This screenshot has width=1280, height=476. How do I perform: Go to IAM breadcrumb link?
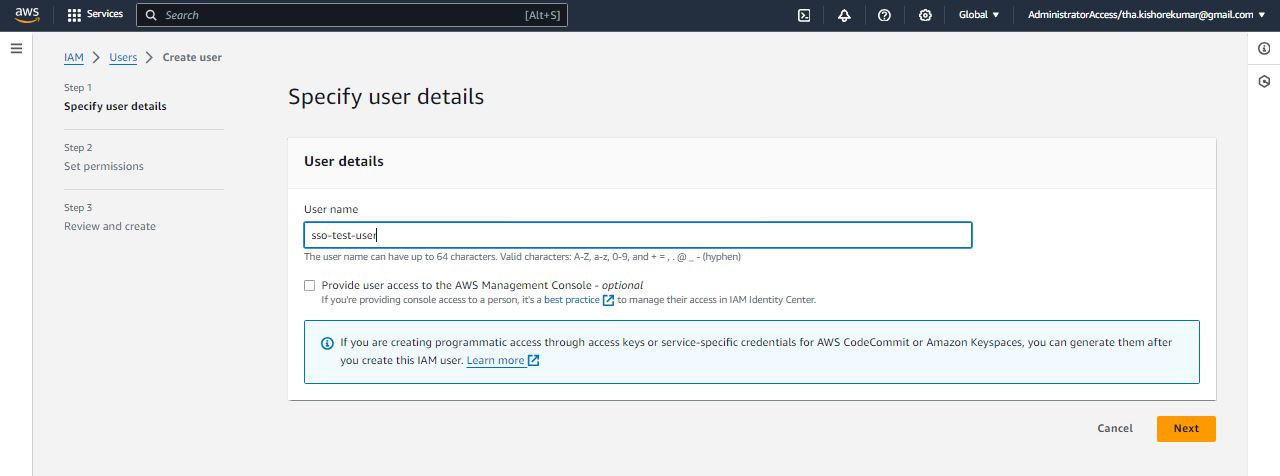pos(74,57)
